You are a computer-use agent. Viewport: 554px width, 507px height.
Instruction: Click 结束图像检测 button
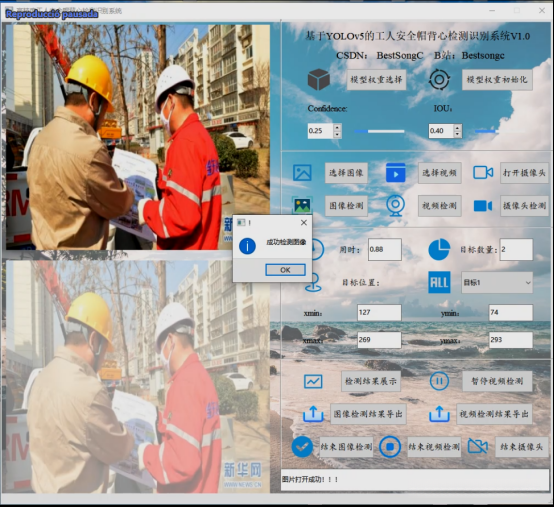(346, 447)
